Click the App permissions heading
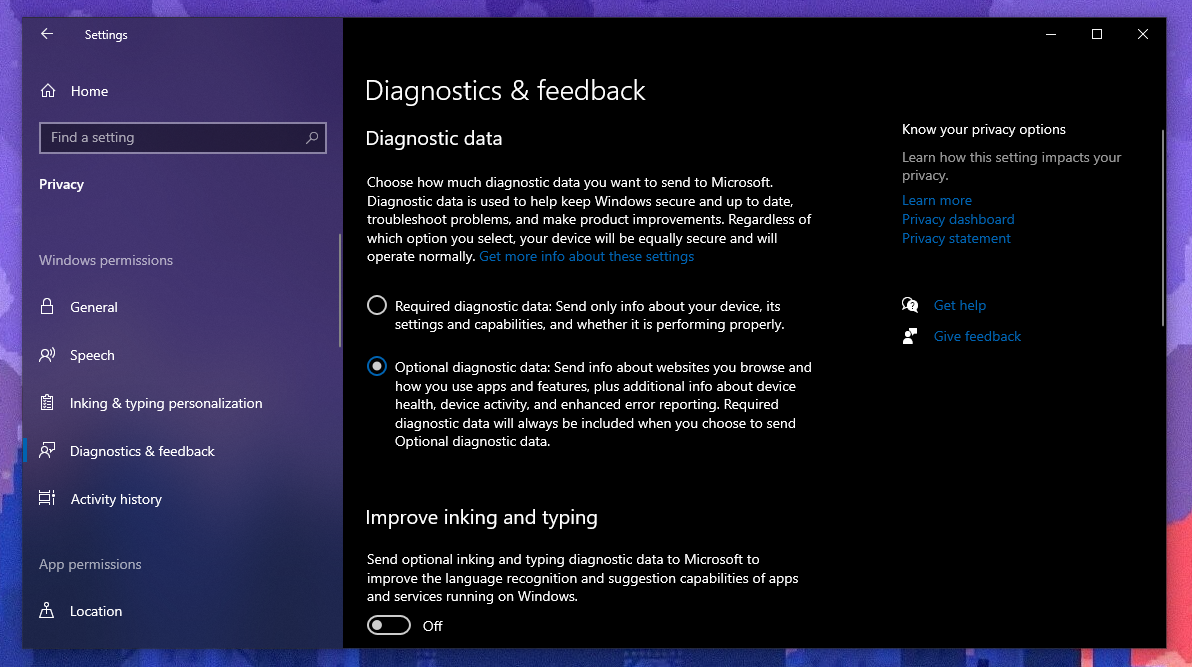1192x667 pixels. (x=90, y=564)
